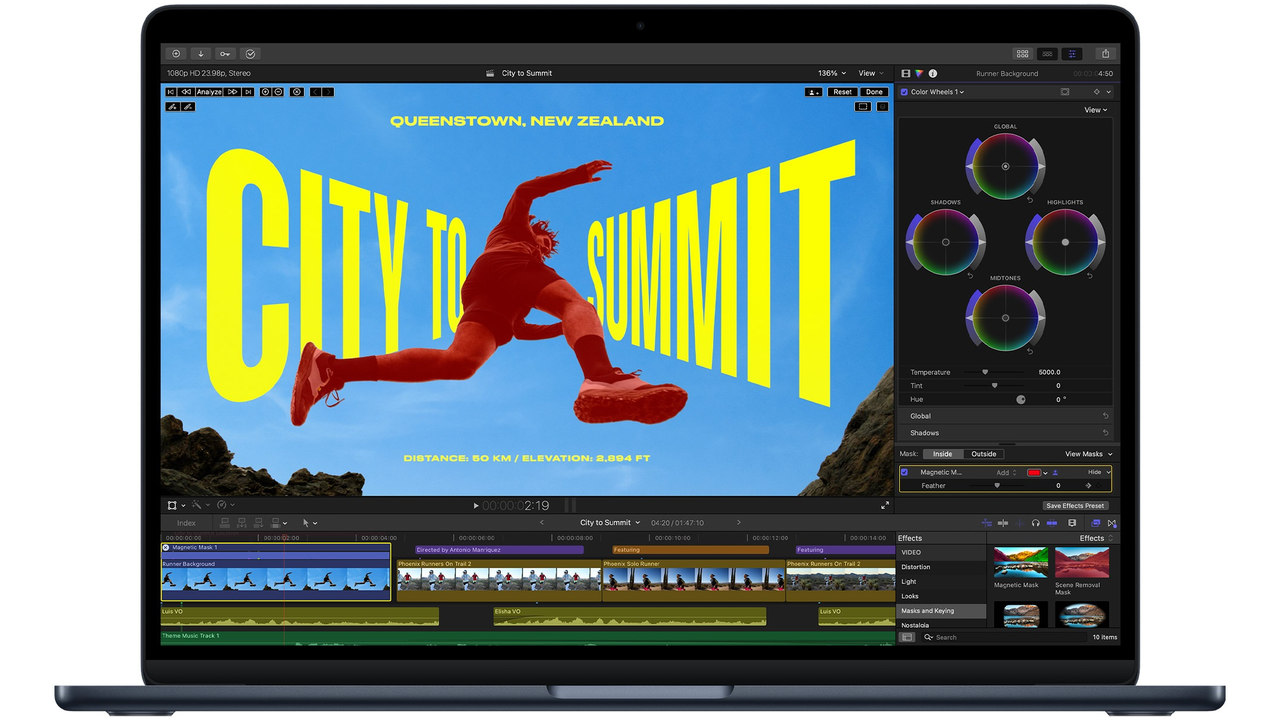Screen dimensions: 1280x720
Task: Click the share icon in the top right corner
Action: pos(1106,53)
